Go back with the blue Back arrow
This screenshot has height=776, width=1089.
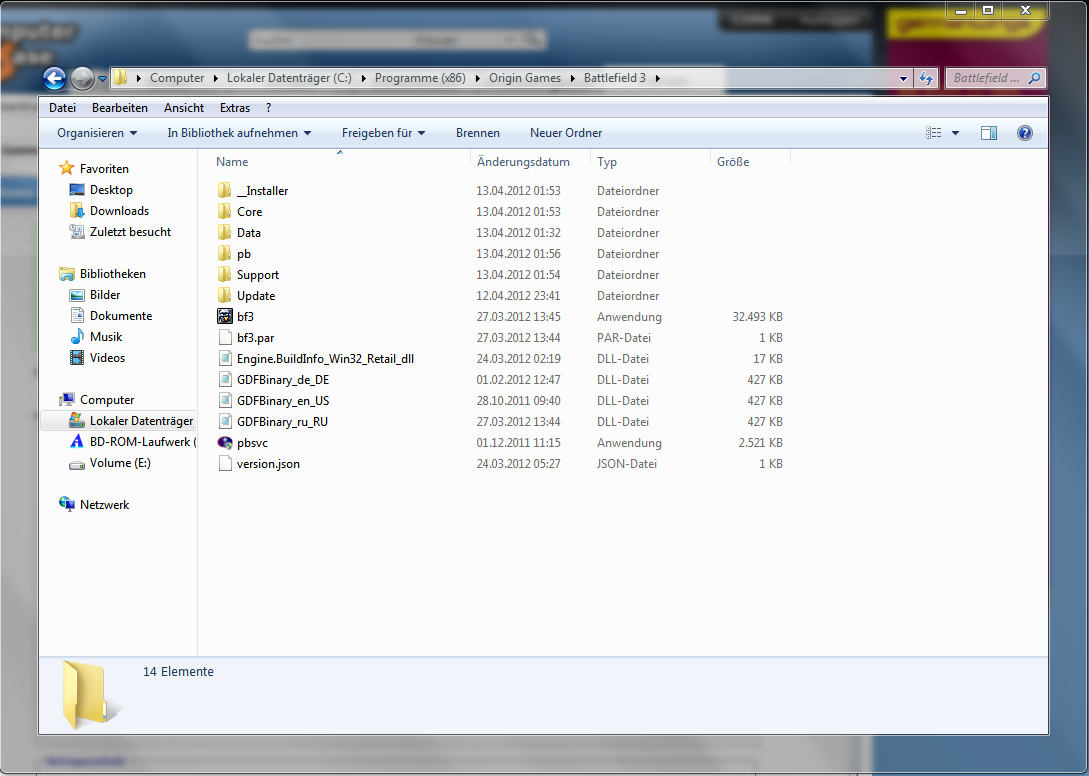(x=55, y=79)
